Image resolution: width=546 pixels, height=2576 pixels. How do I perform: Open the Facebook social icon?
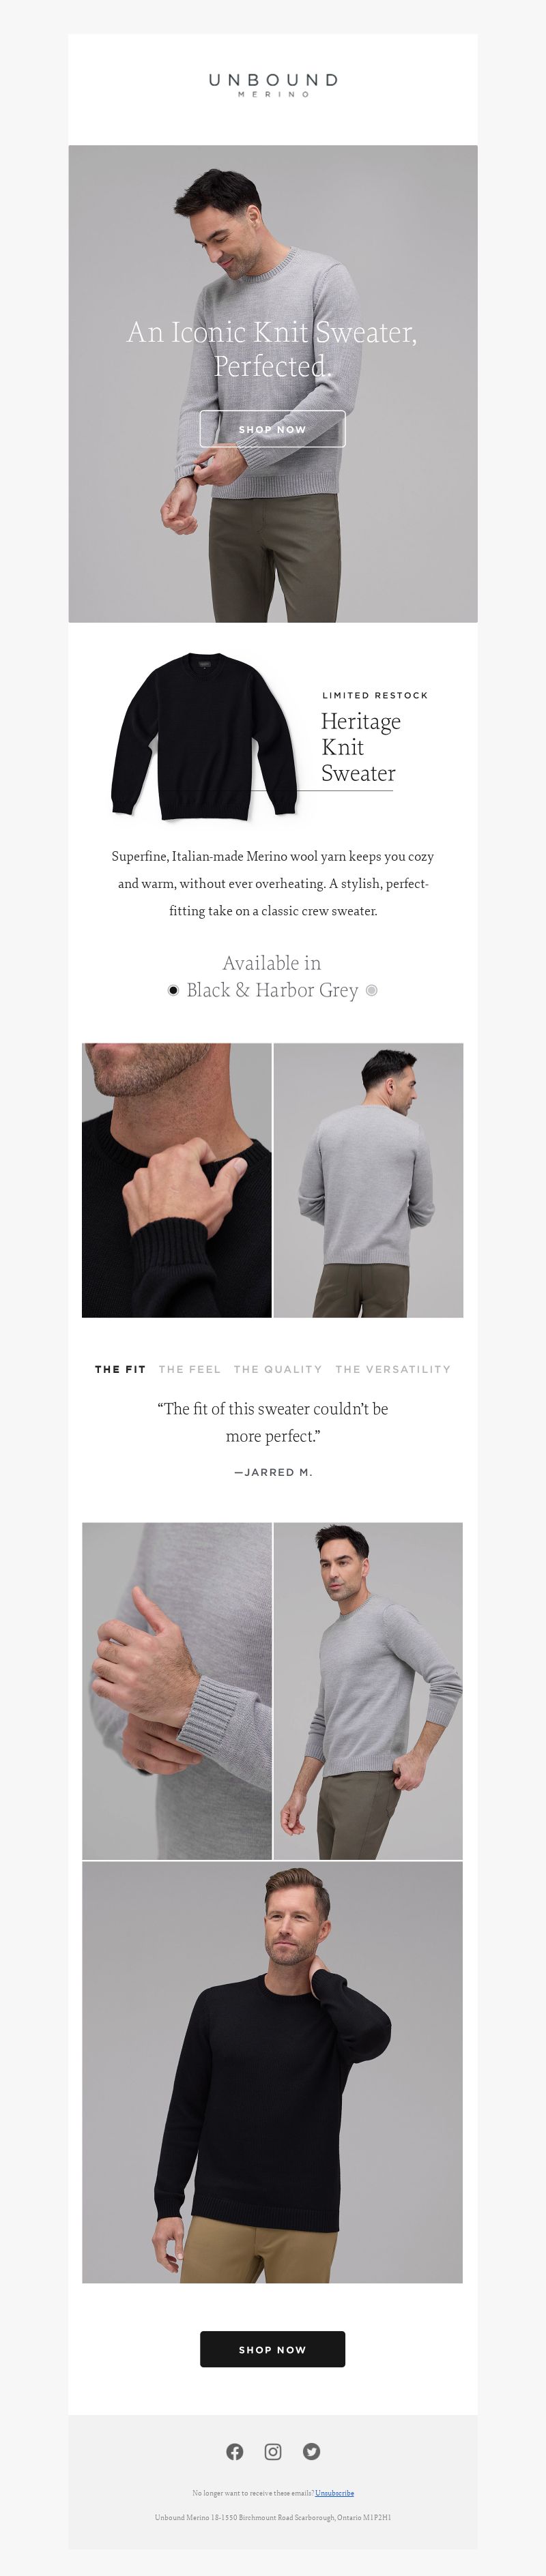pyautogui.click(x=234, y=2451)
